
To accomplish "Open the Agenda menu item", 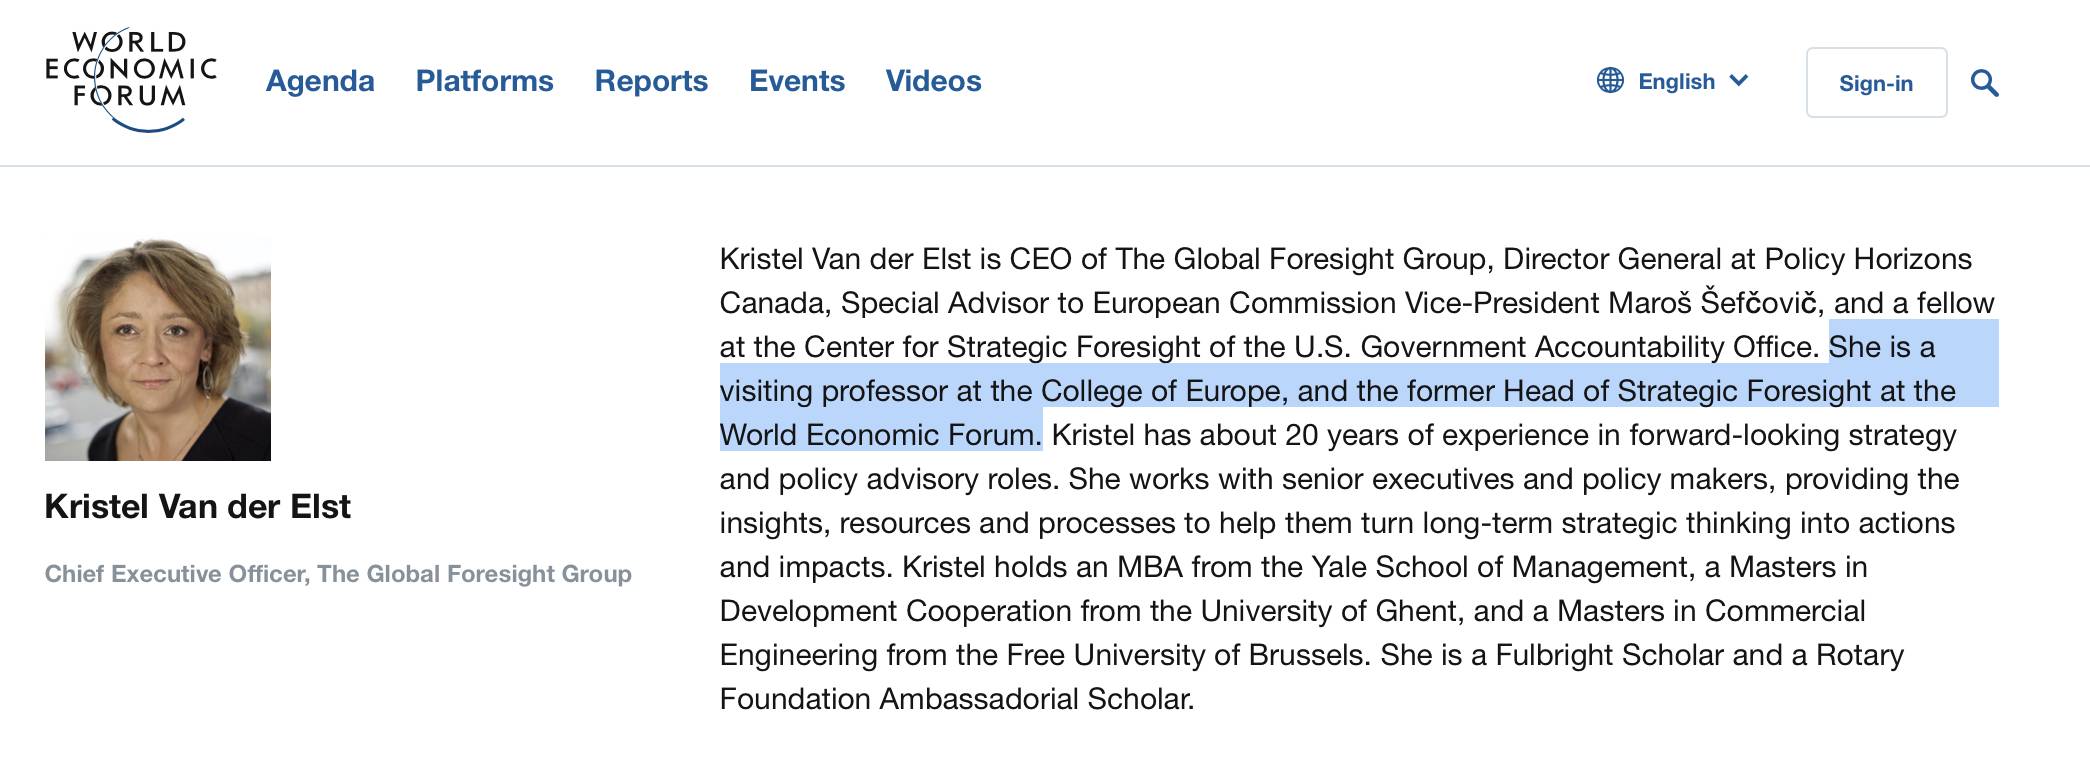I will tap(320, 81).
